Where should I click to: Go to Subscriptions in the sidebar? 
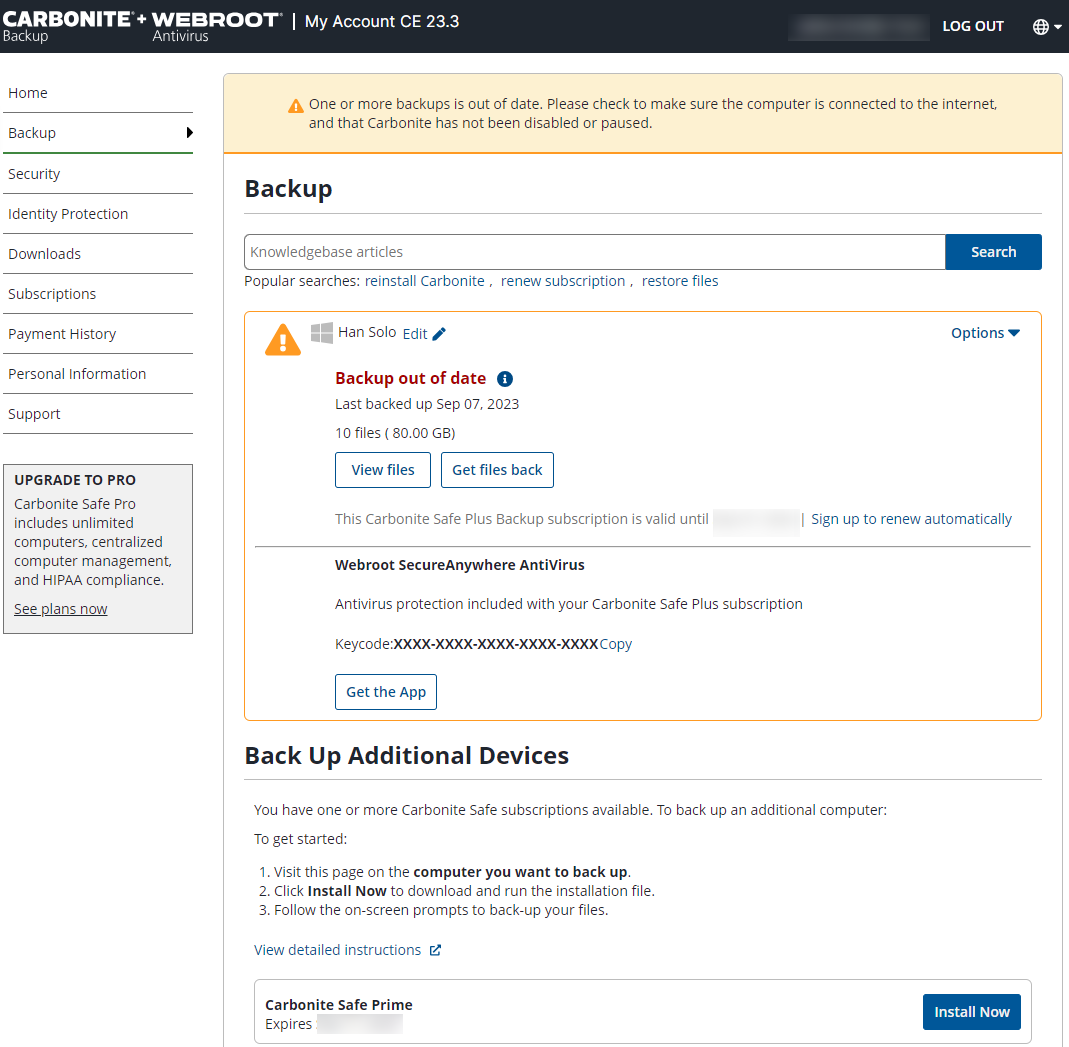point(52,294)
